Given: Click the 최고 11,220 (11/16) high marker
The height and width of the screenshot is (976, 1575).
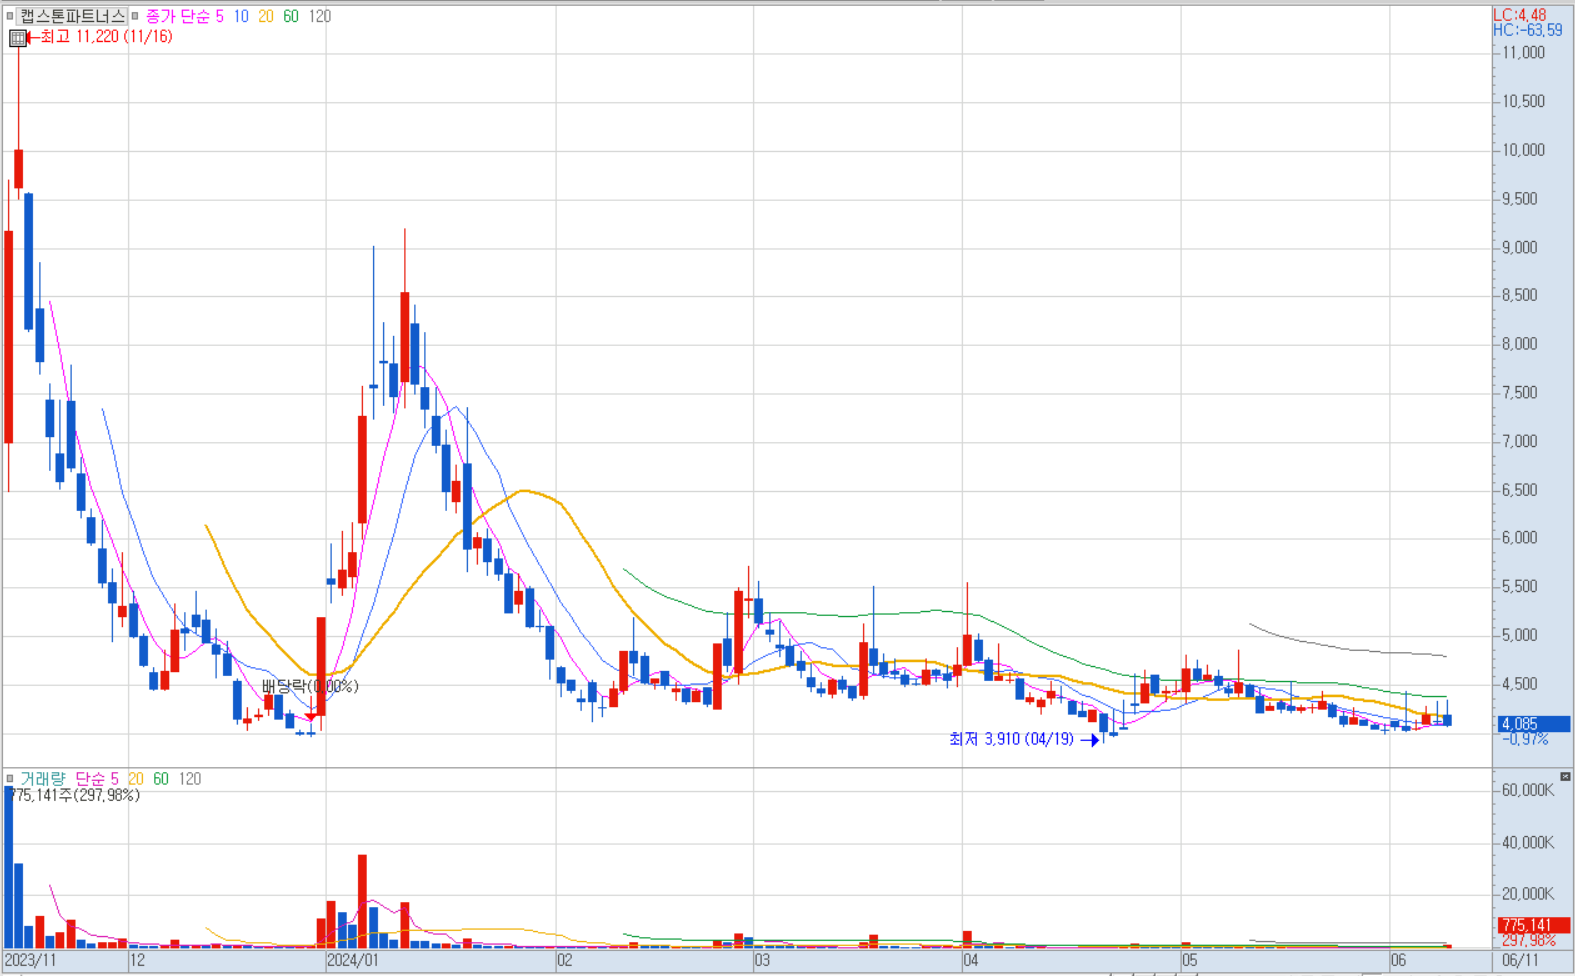Looking at the screenshot, I should click(106, 37).
